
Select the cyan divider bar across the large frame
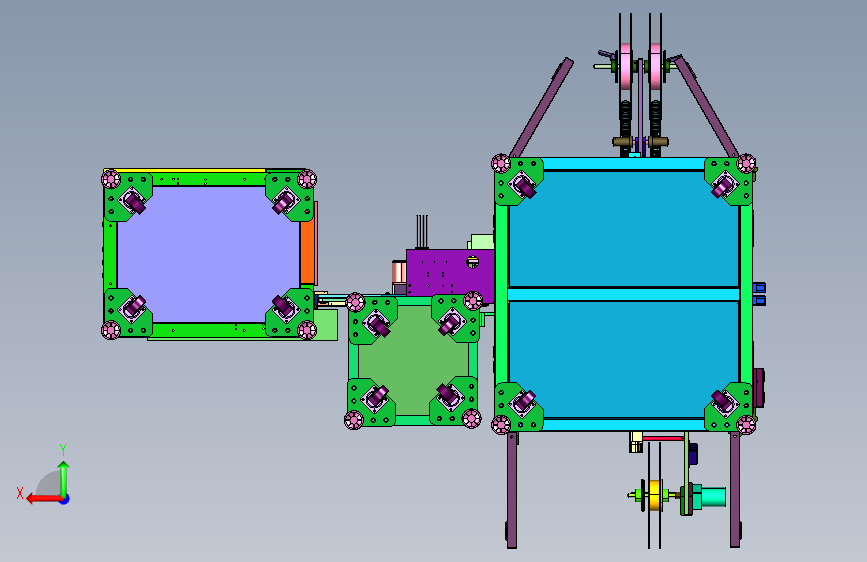point(624,294)
